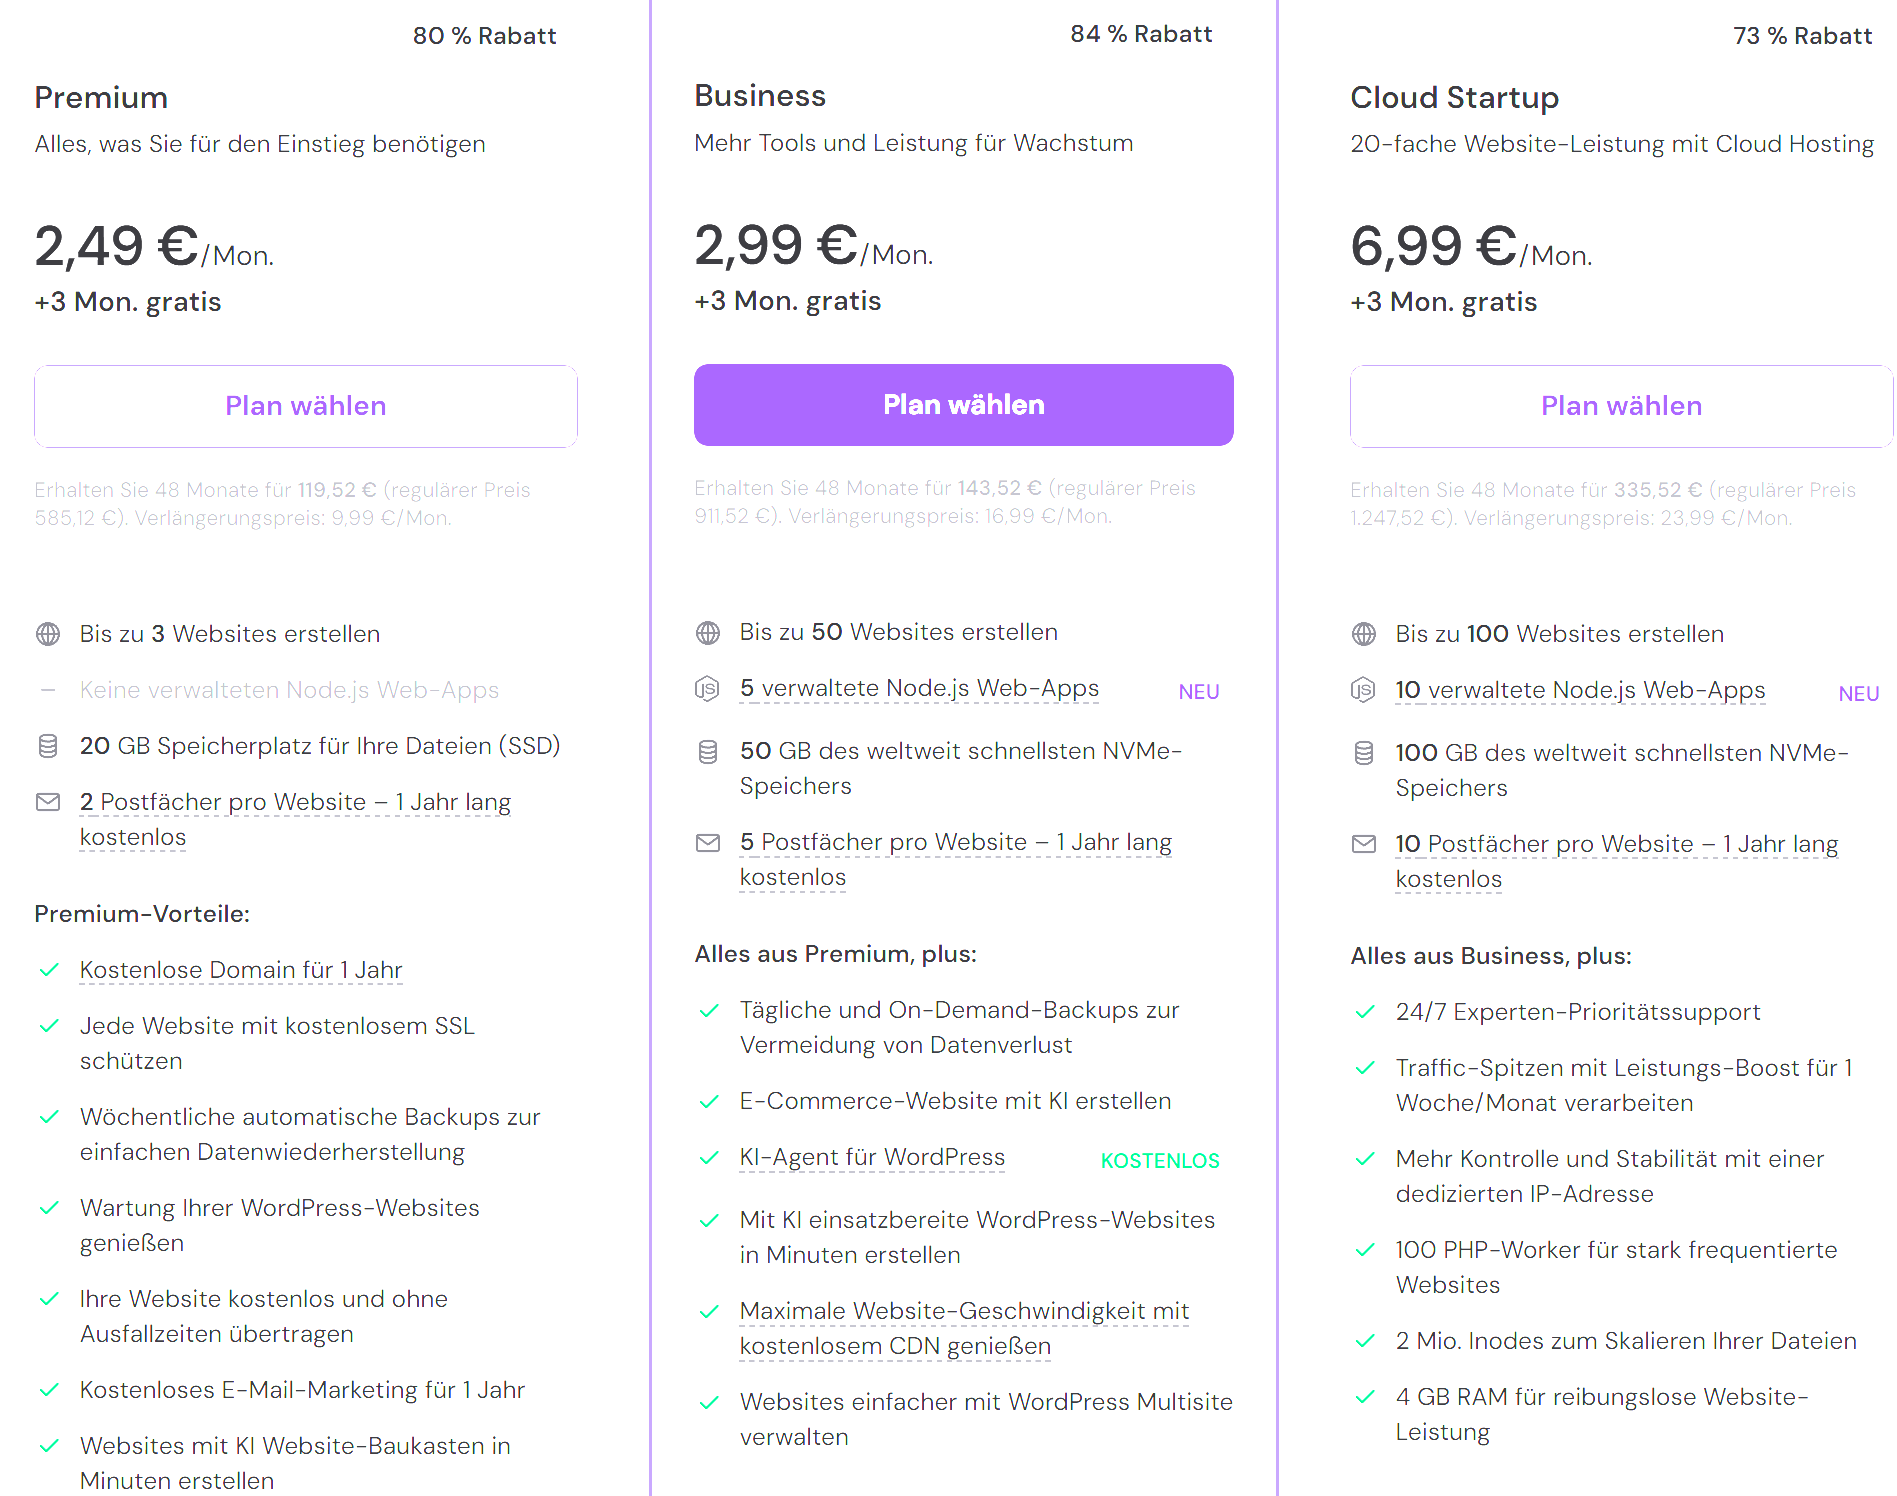
Task: Open the 10 verwaltete Node.js Web-Apps link
Action: pyautogui.click(x=1579, y=690)
